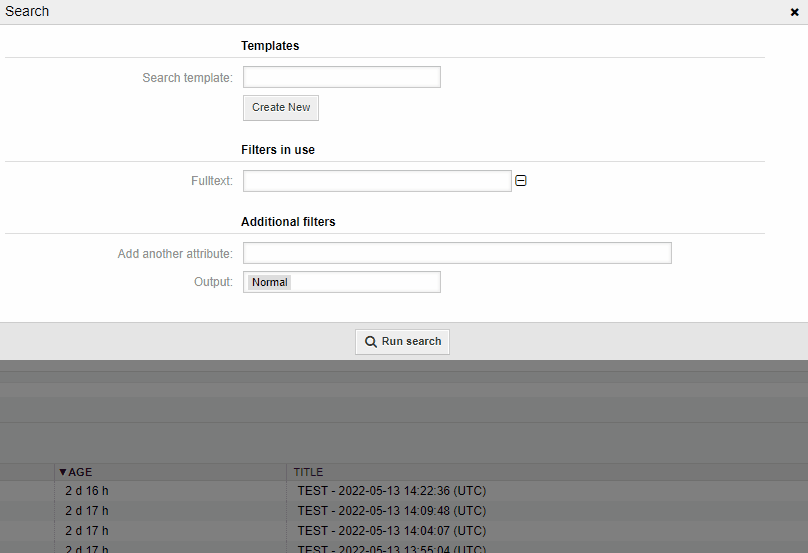Remove the Fulltext filter with minus icon
This screenshot has height=553, width=808.
coord(520,181)
